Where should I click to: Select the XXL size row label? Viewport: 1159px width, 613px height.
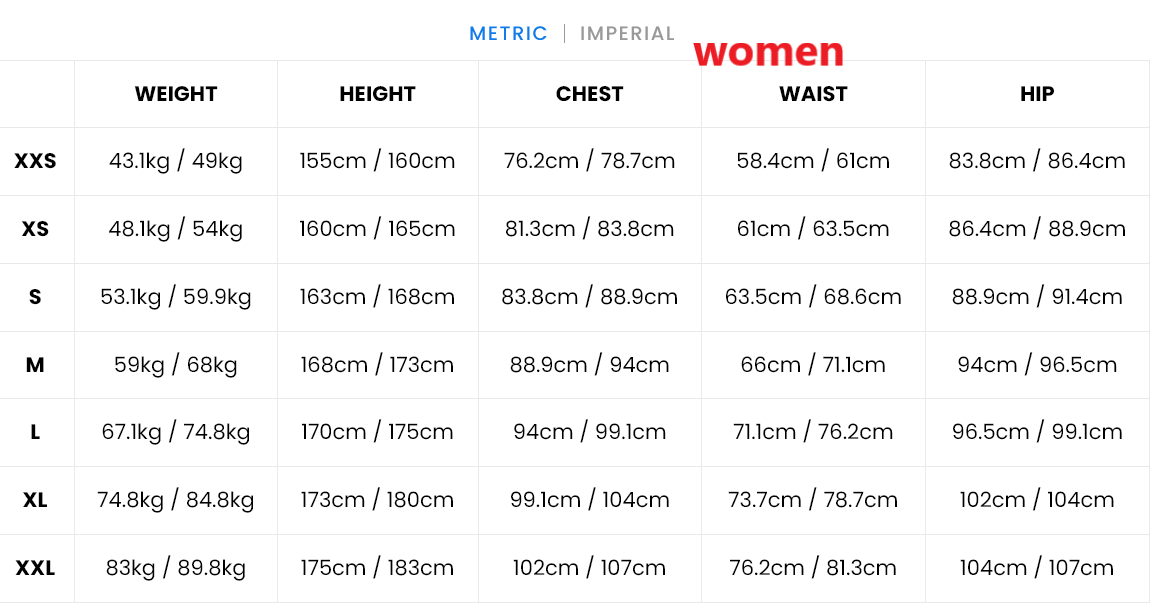pos(35,568)
